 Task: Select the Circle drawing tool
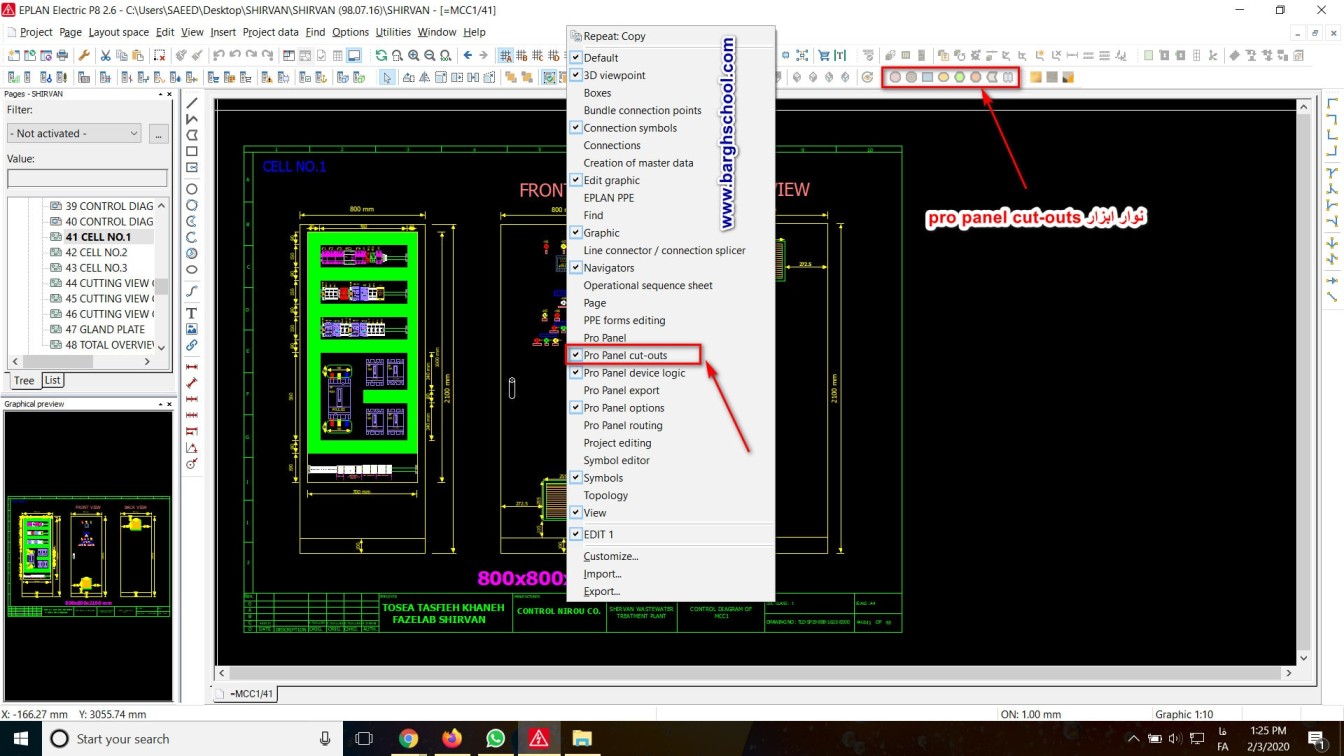(x=192, y=189)
